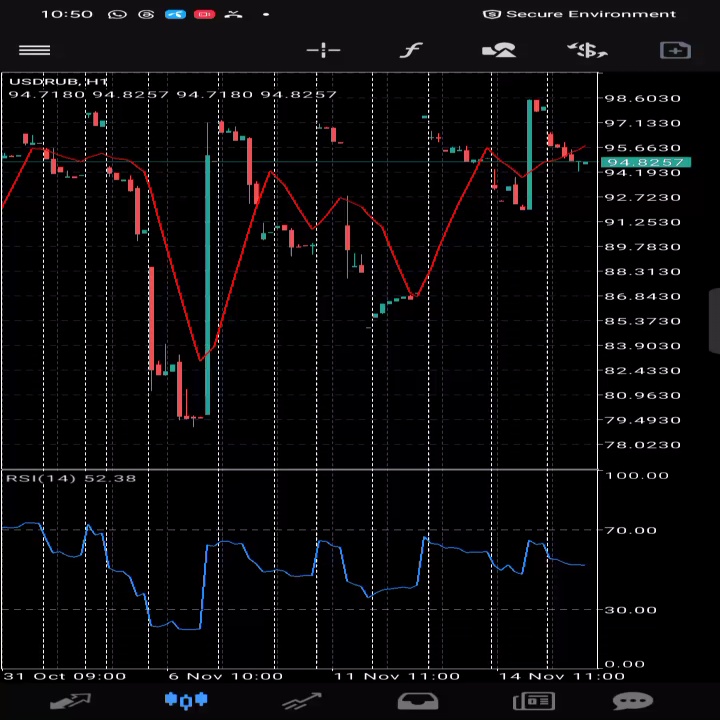Open the News tab in bottom bar
The height and width of the screenshot is (720, 720).
click(534, 701)
